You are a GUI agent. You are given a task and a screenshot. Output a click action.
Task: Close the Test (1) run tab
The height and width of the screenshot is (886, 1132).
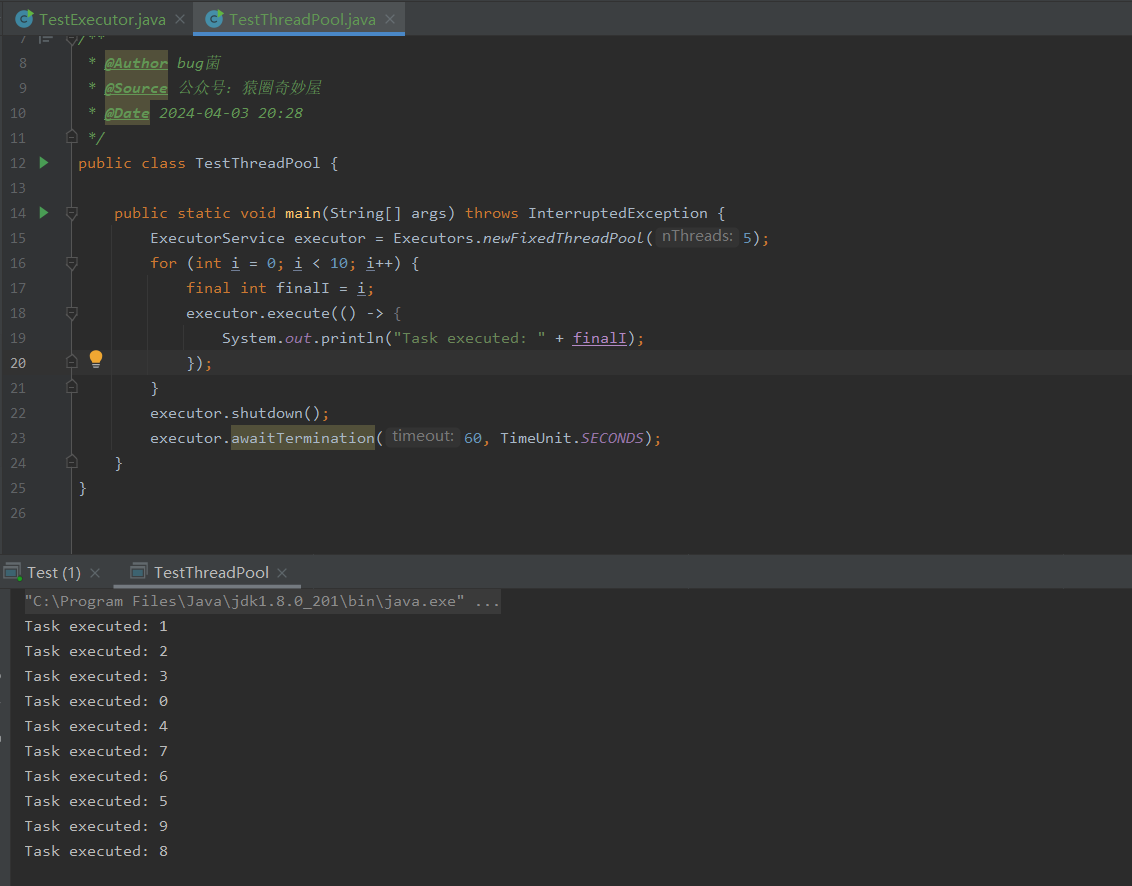pos(95,573)
